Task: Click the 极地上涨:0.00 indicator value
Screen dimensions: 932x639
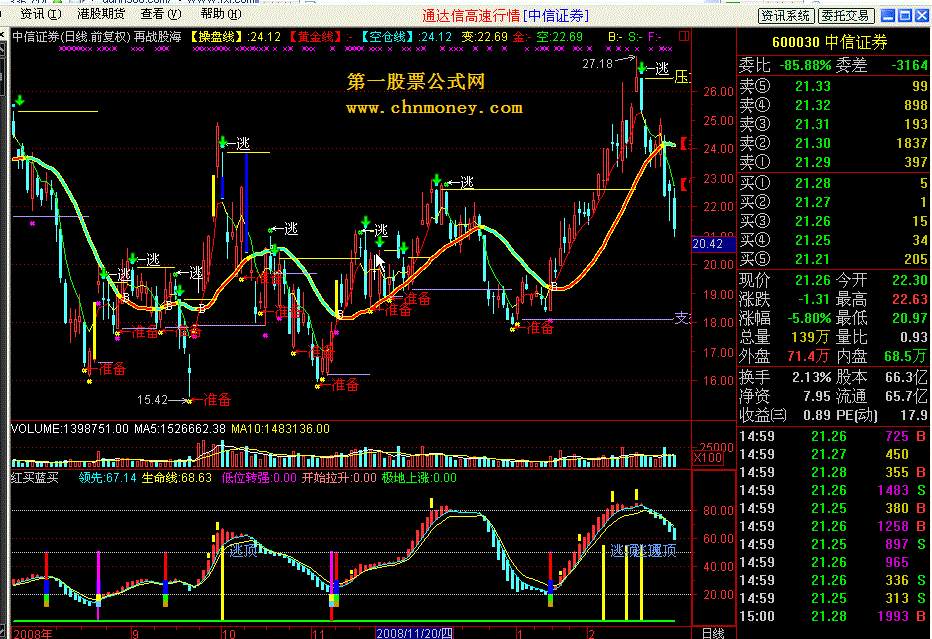Action: point(419,478)
